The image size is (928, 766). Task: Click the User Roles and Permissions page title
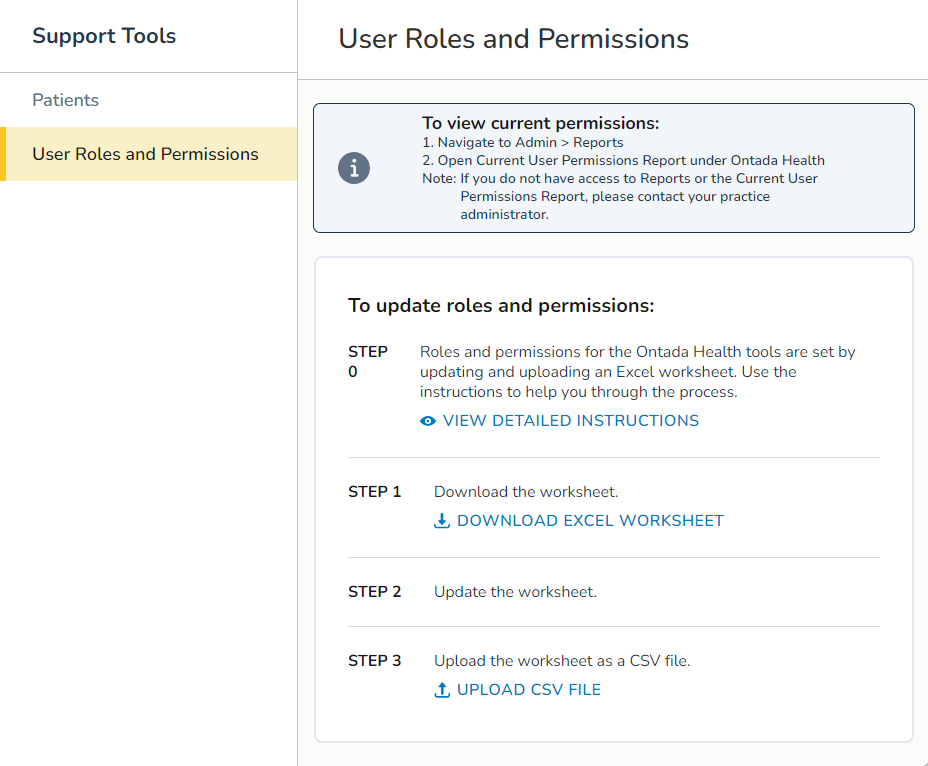[x=513, y=39]
